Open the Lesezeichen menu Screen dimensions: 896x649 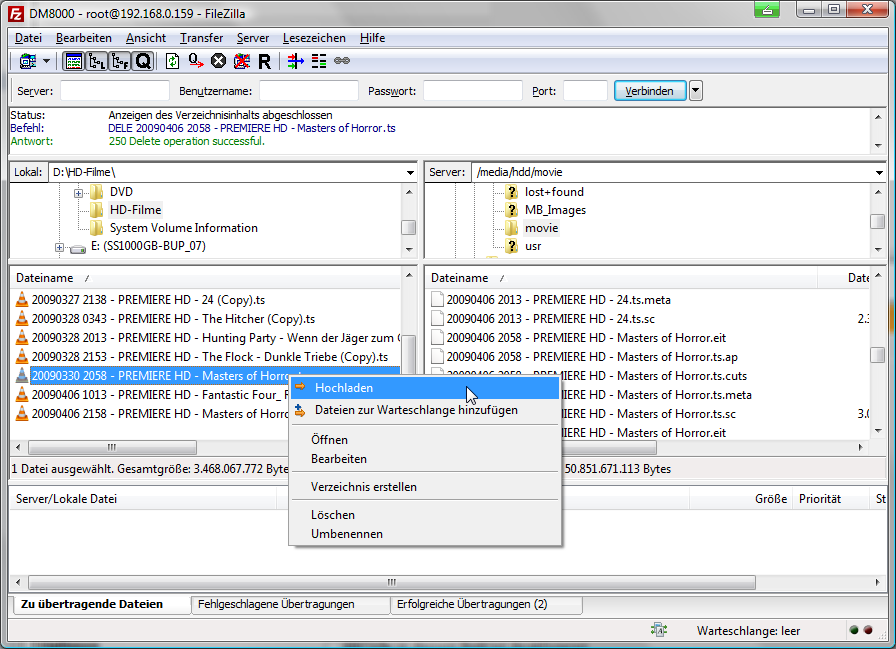point(314,38)
